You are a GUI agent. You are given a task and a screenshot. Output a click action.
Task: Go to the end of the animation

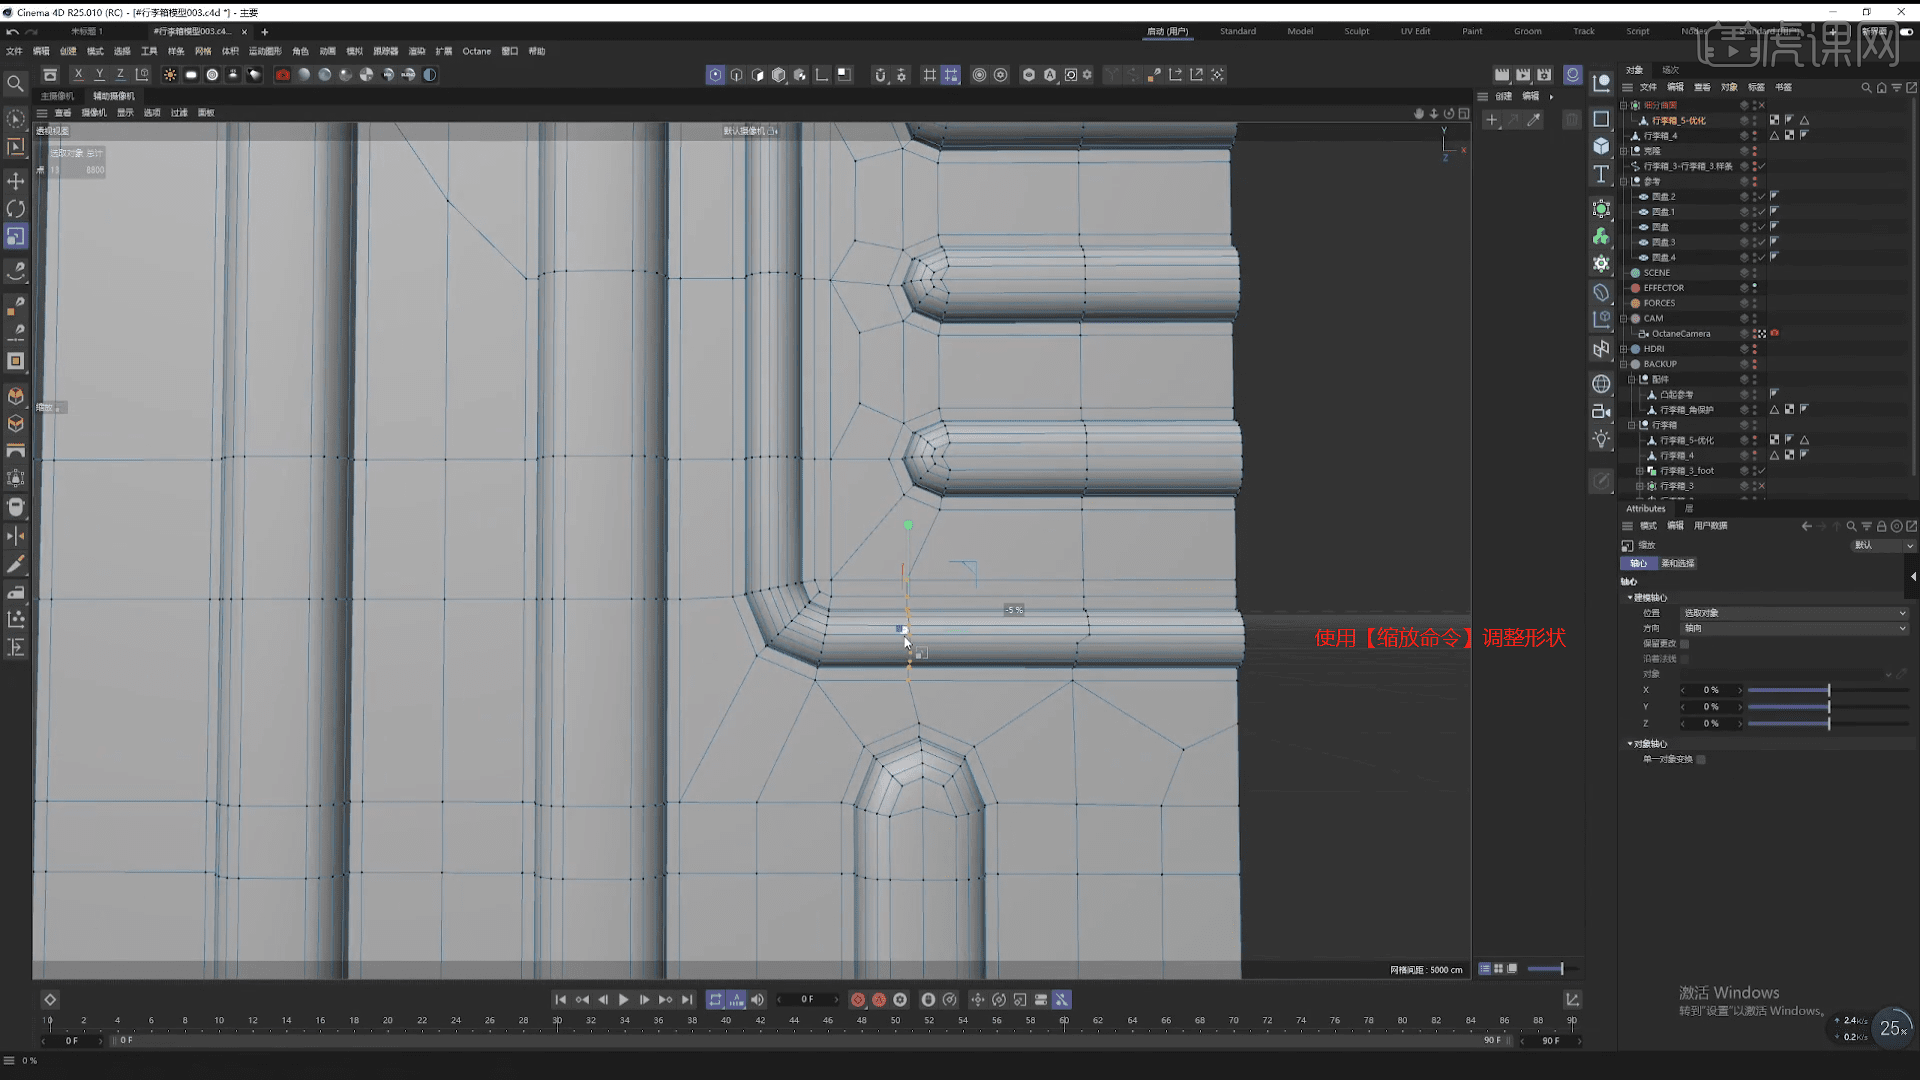(x=687, y=1000)
